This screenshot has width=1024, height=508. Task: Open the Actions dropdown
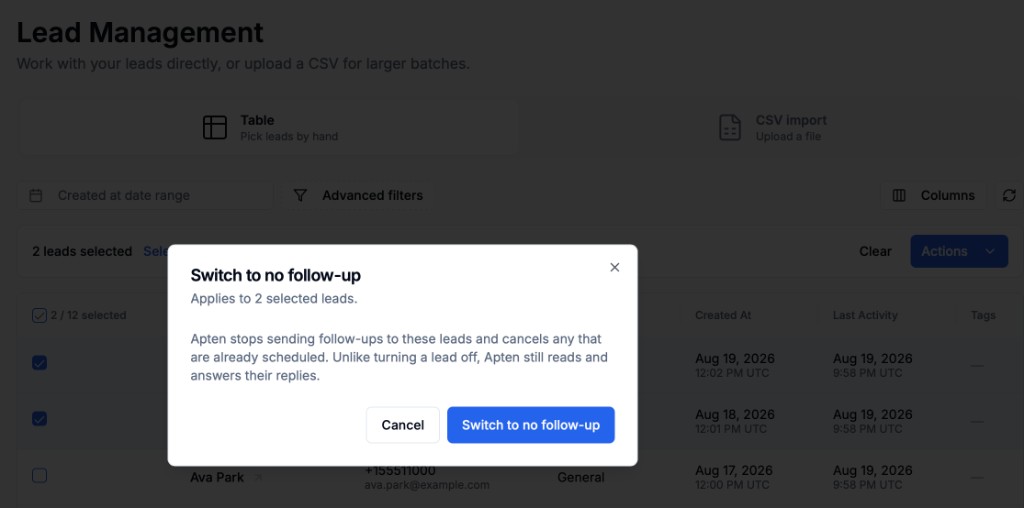click(959, 251)
